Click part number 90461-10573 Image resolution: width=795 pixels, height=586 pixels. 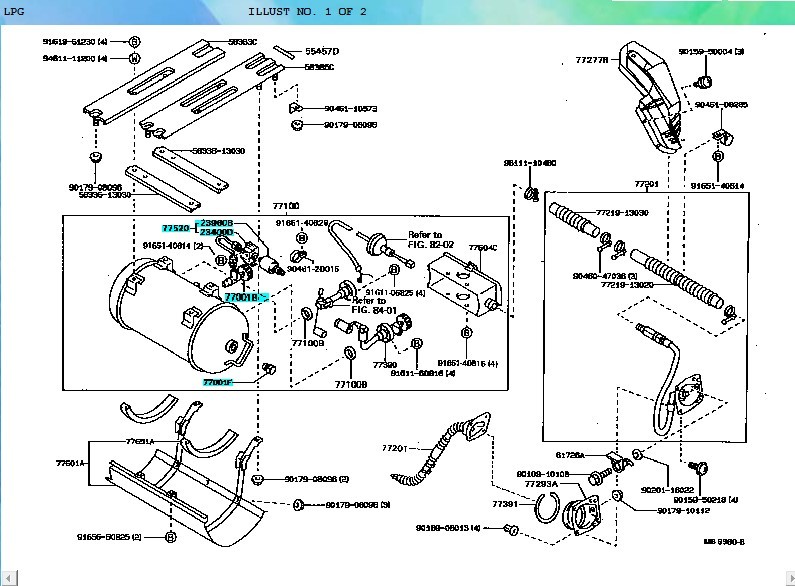point(350,108)
